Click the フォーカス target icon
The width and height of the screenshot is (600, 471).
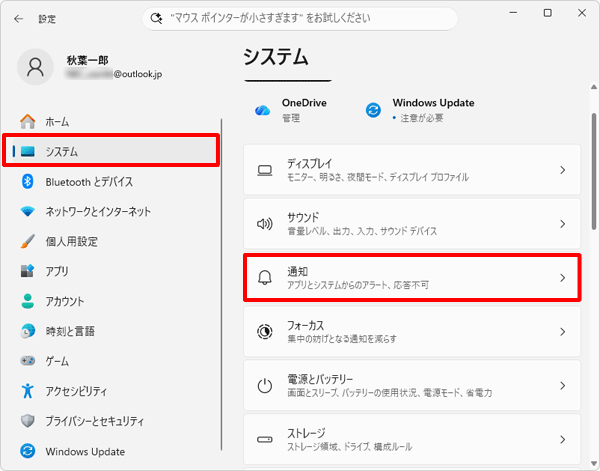(x=265, y=332)
